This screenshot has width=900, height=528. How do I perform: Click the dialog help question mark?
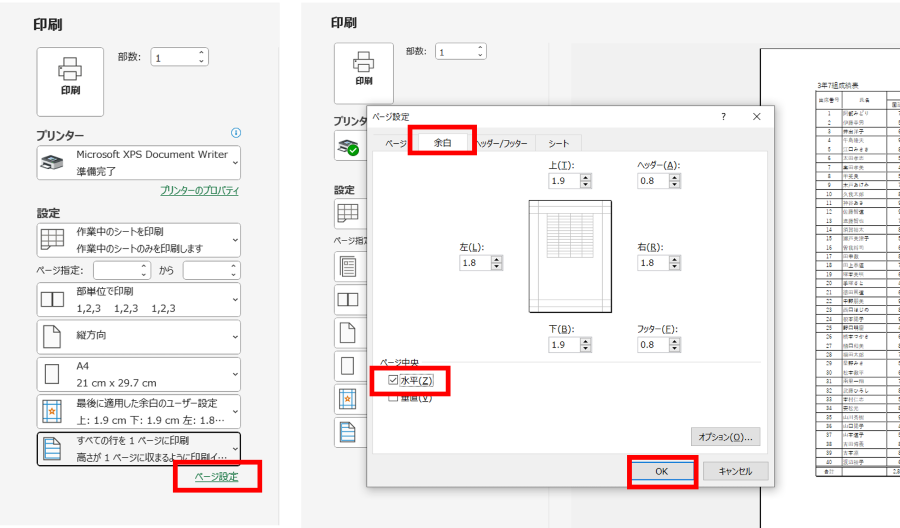coord(723,117)
